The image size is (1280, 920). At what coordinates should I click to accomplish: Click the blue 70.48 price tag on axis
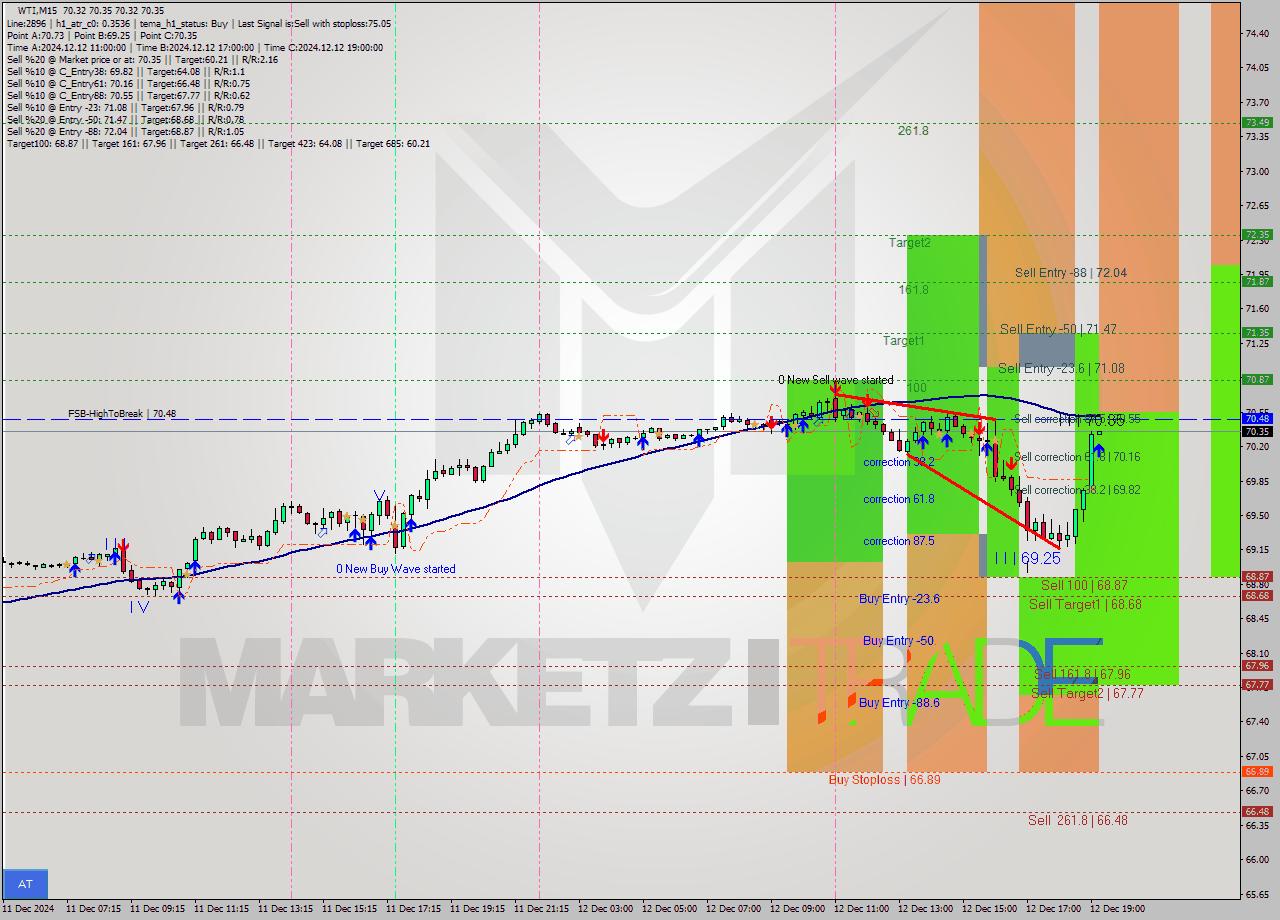1257,419
